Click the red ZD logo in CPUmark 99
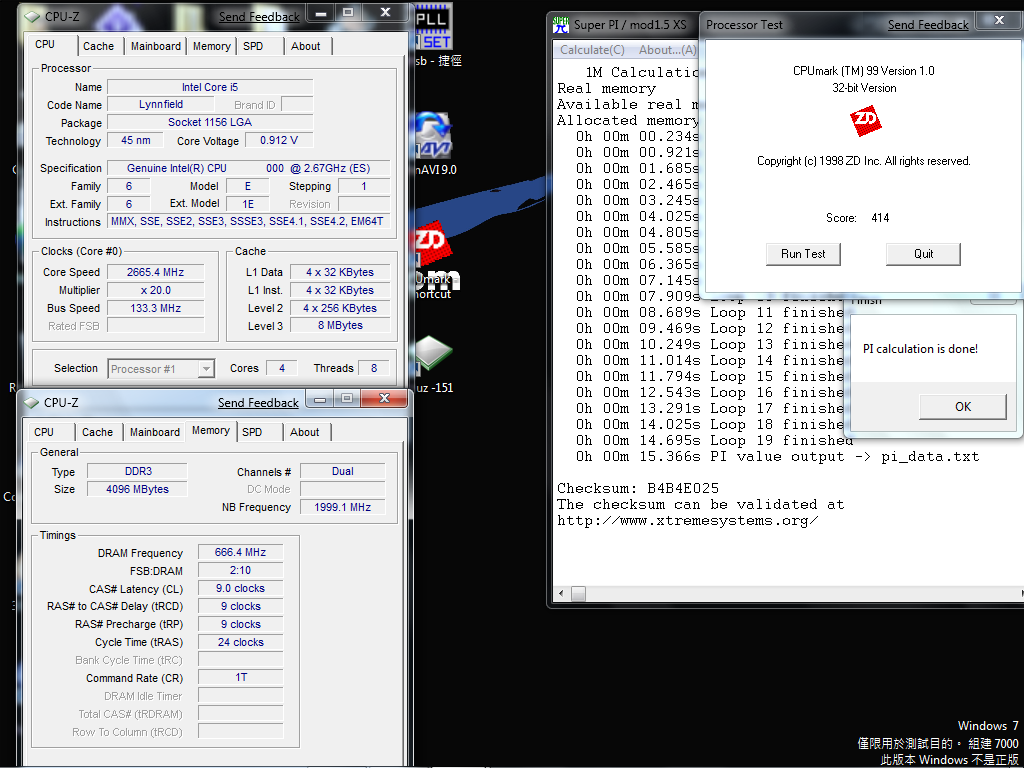This screenshot has width=1024, height=768. [865, 122]
